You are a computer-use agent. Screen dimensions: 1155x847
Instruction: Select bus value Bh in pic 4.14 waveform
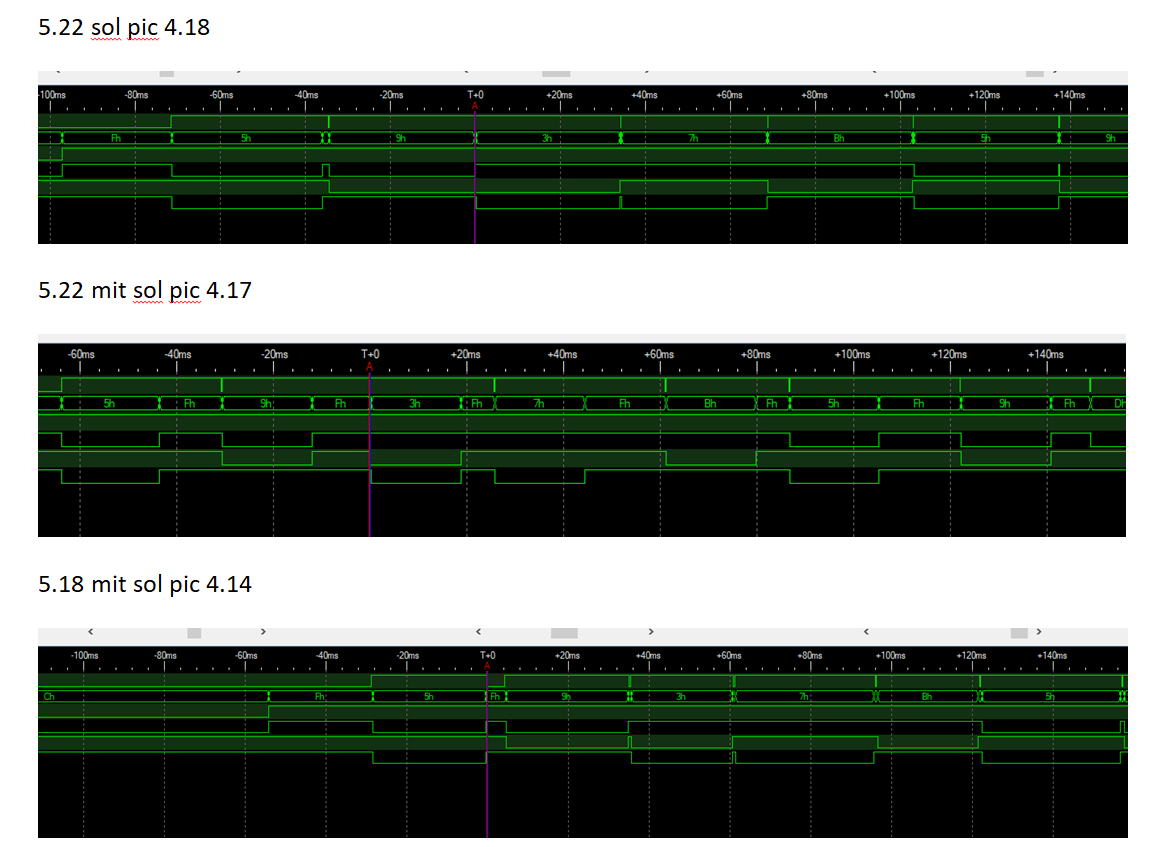pyautogui.click(x=927, y=697)
